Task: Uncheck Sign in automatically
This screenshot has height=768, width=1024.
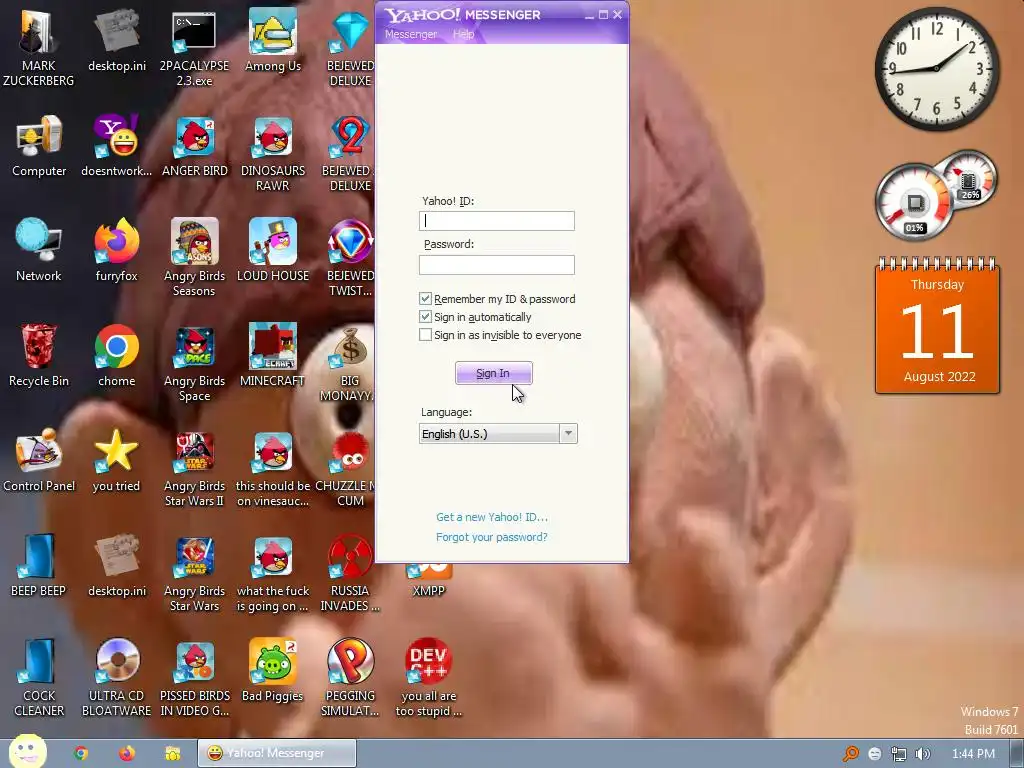Action: 425,317
